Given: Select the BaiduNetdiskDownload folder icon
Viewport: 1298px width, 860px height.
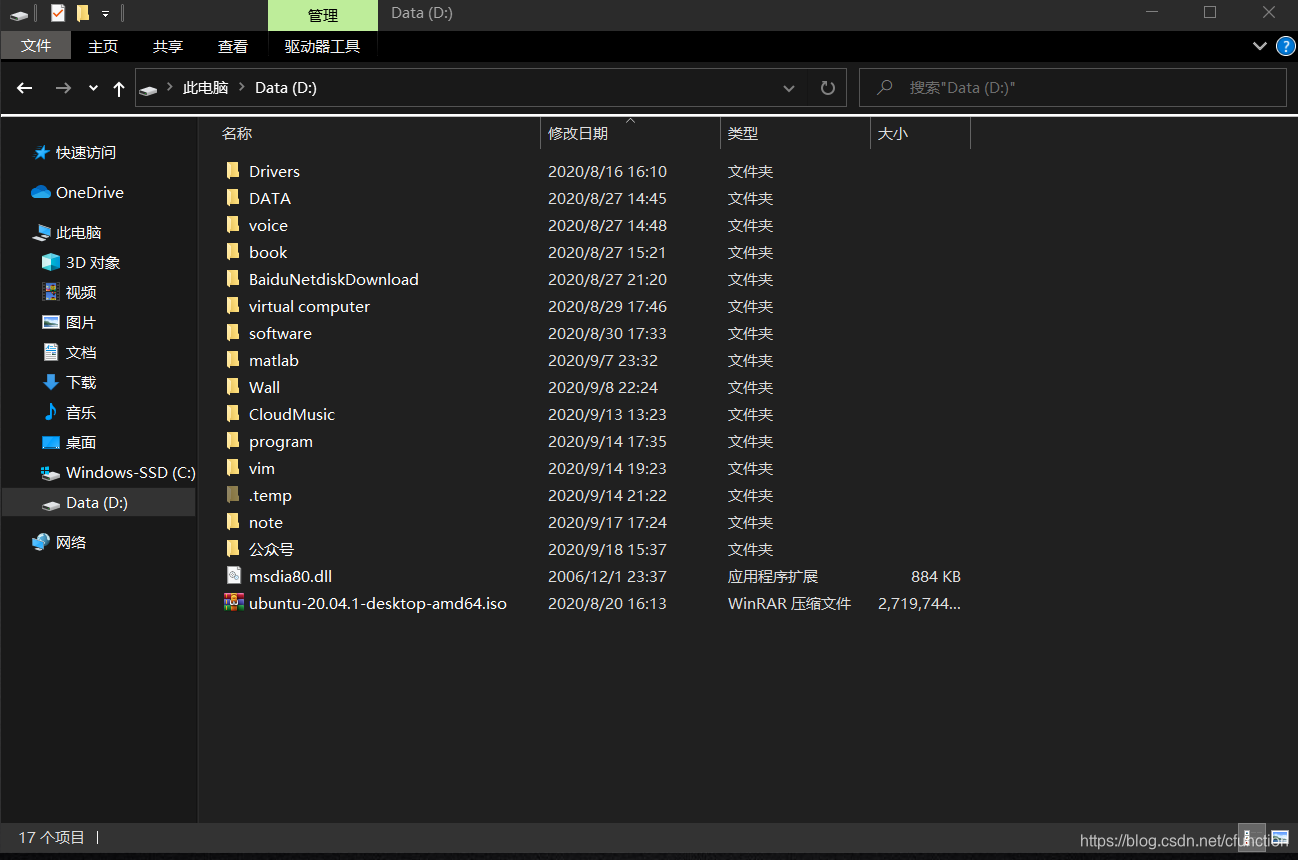Looking at the screenshot, I should click(x=233, y=279).
